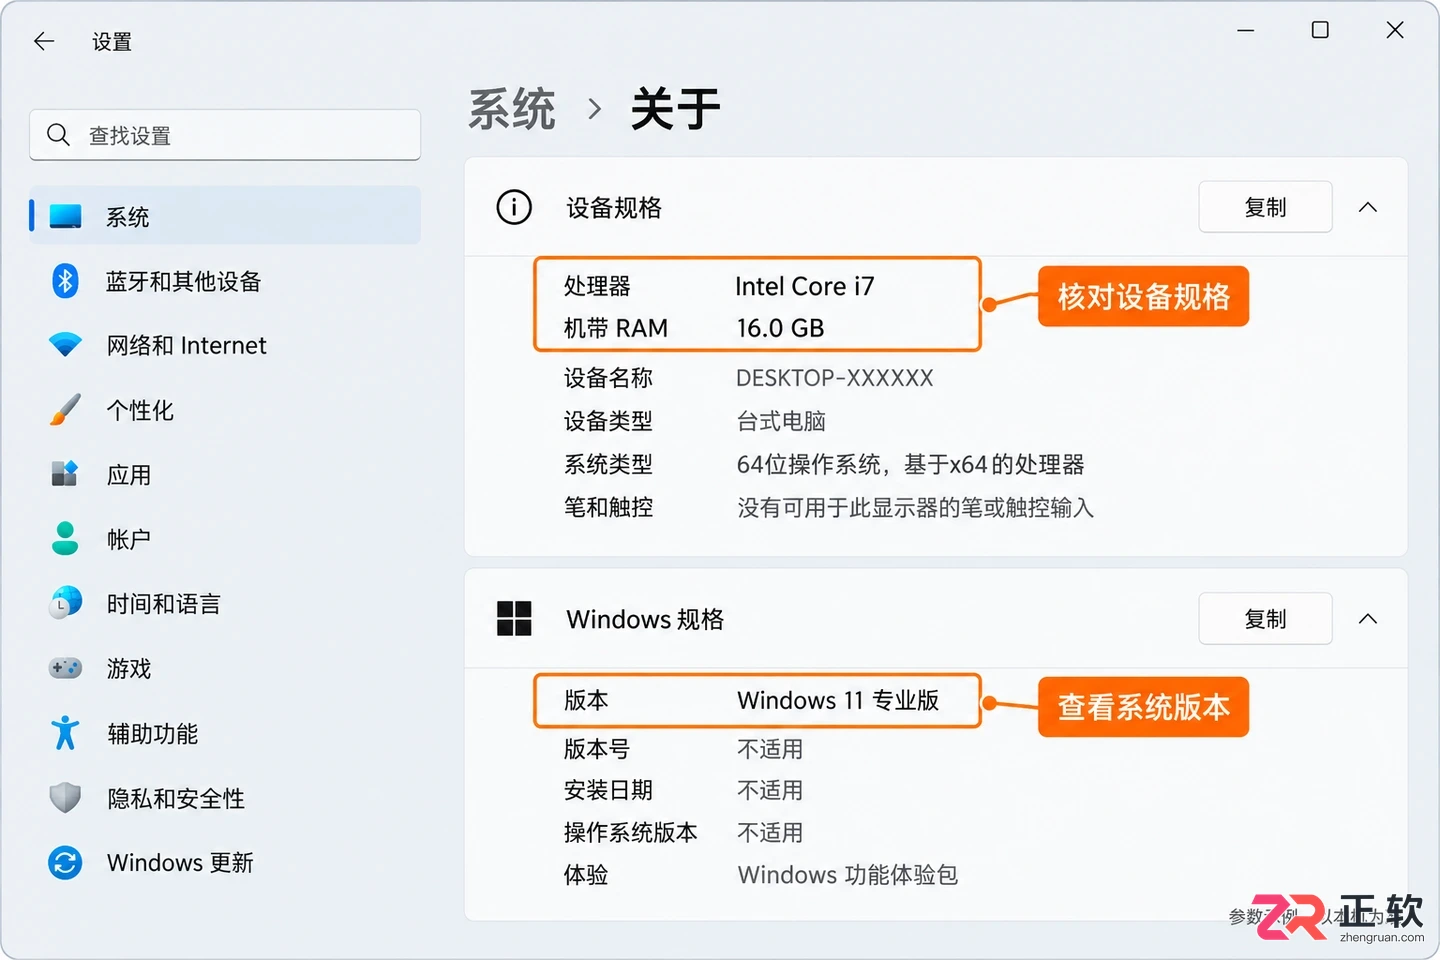Click the magnifier icon in the search box
The height and width of the screenshot is (960, 1440).
(x=58, y=134)
